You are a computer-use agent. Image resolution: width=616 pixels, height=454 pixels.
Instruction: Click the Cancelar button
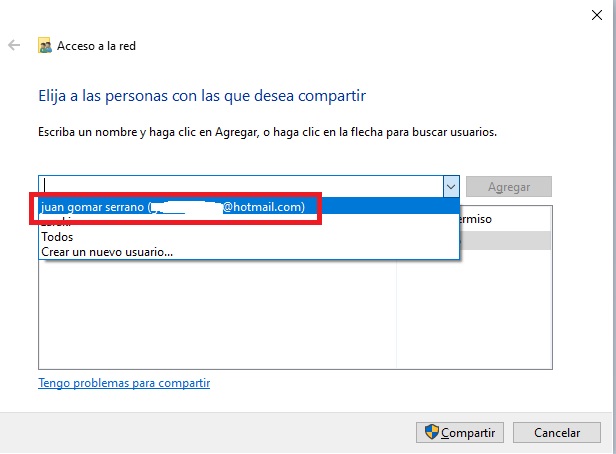tap(557, 433)
